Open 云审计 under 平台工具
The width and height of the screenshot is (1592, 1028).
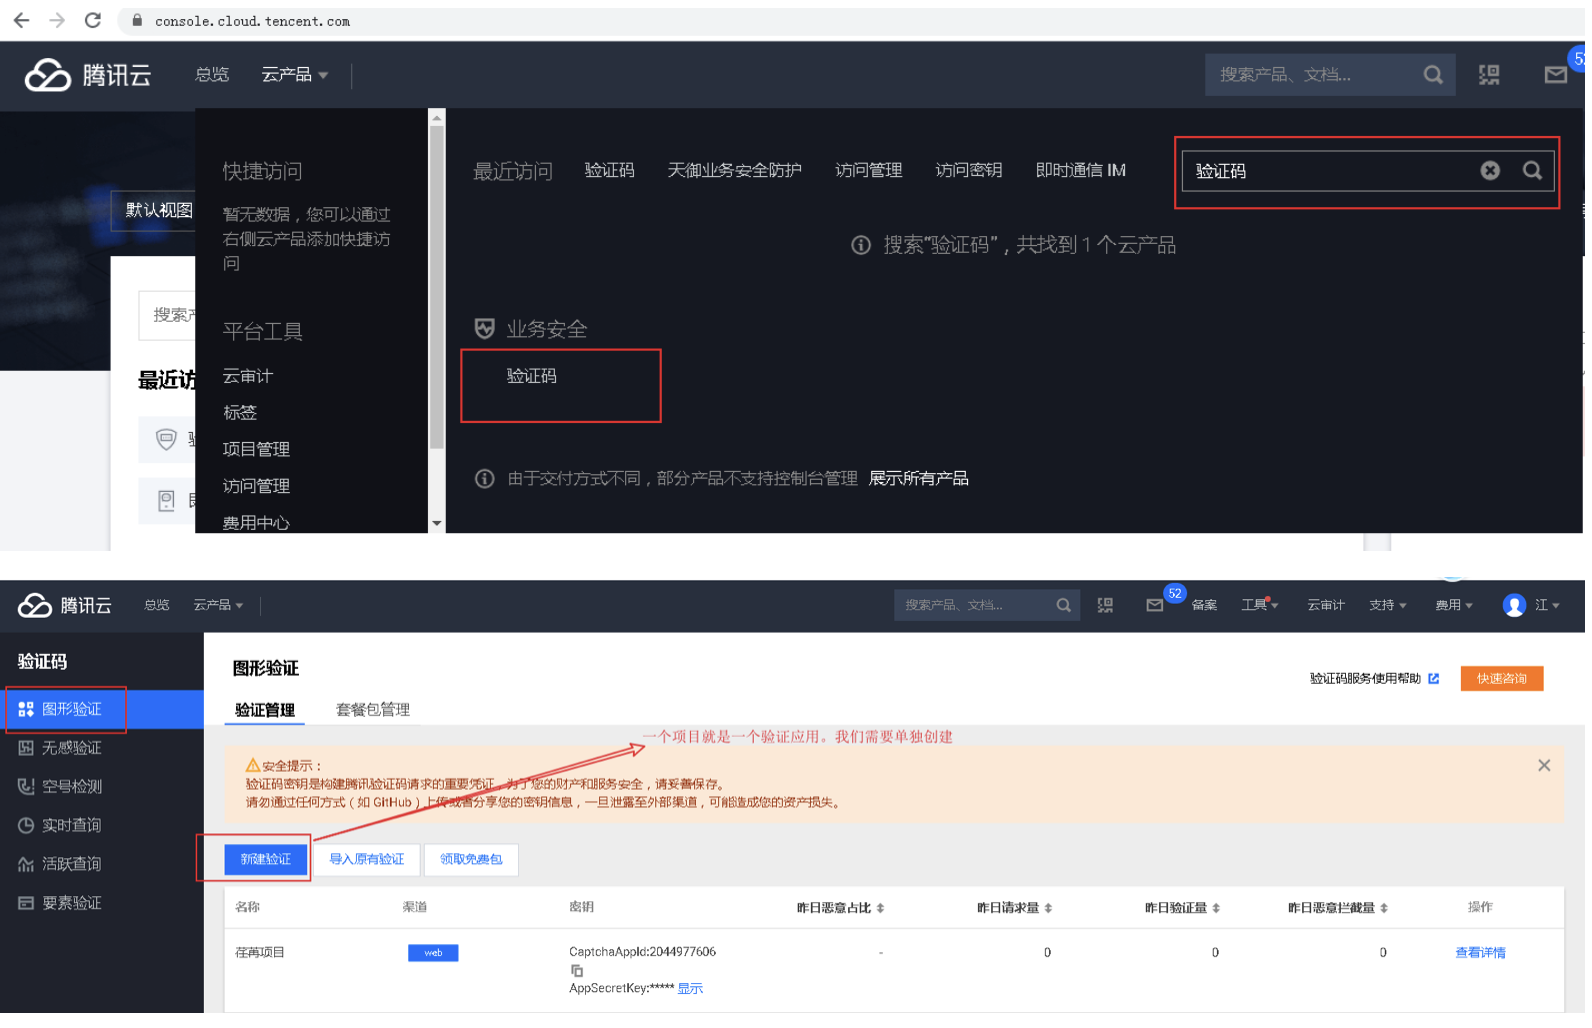pyautogui.click(x=249, y=378)
